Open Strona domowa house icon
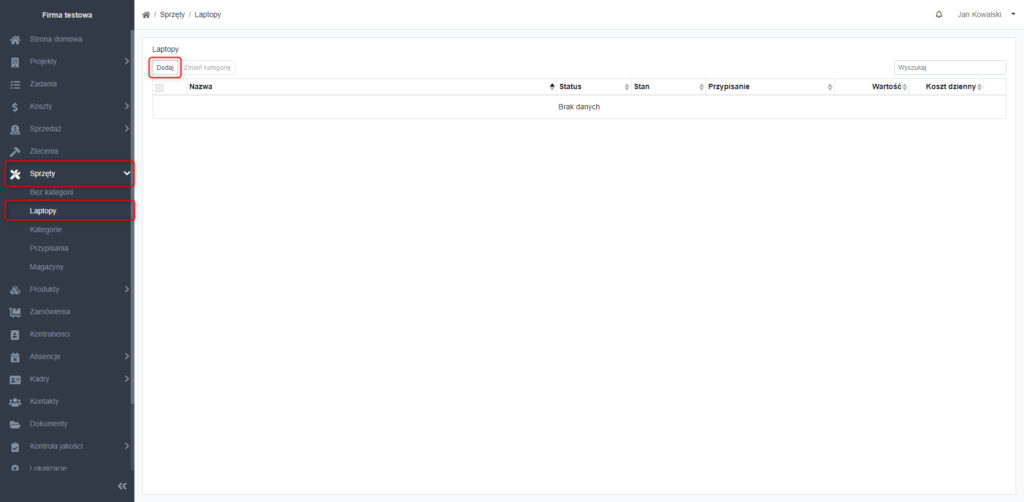The height and width of the screenshot is (502, 1024). (15, 40)
